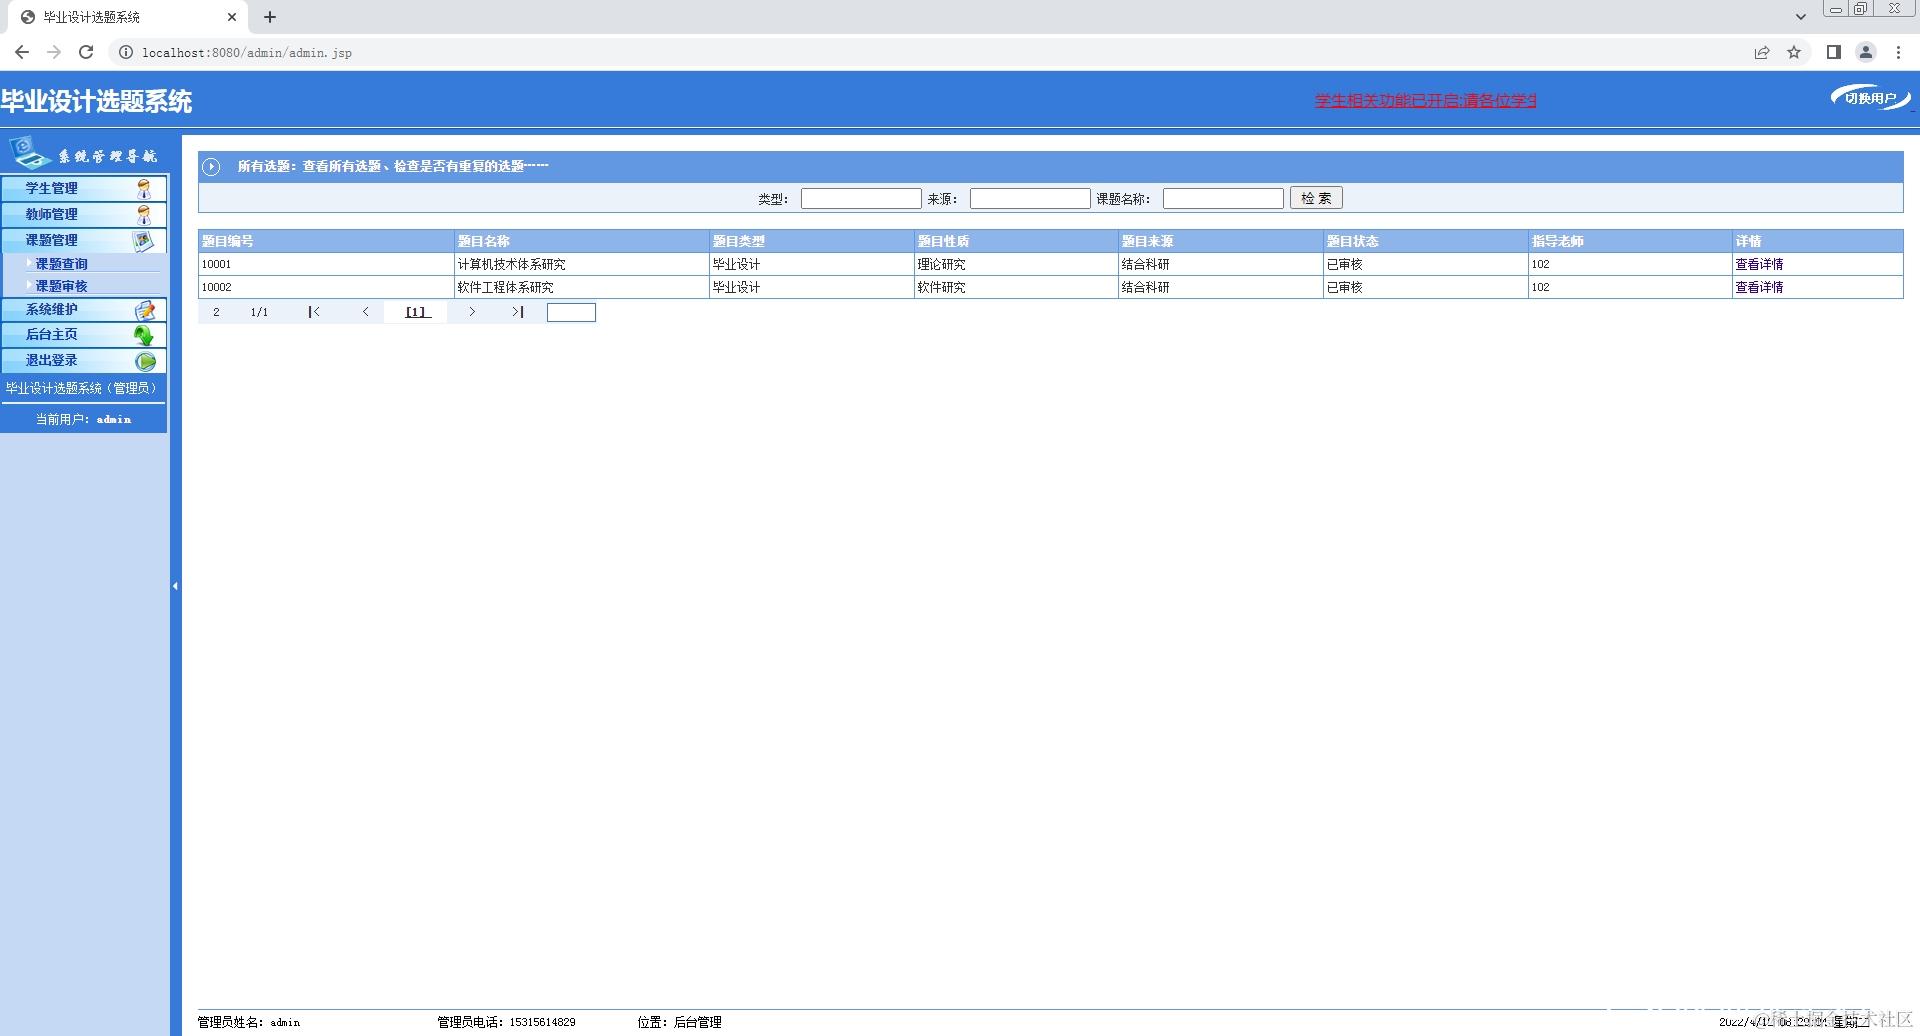Open 查看详情 for topic 10002
This screenshot has width=1920, height=1036.
1759,287
